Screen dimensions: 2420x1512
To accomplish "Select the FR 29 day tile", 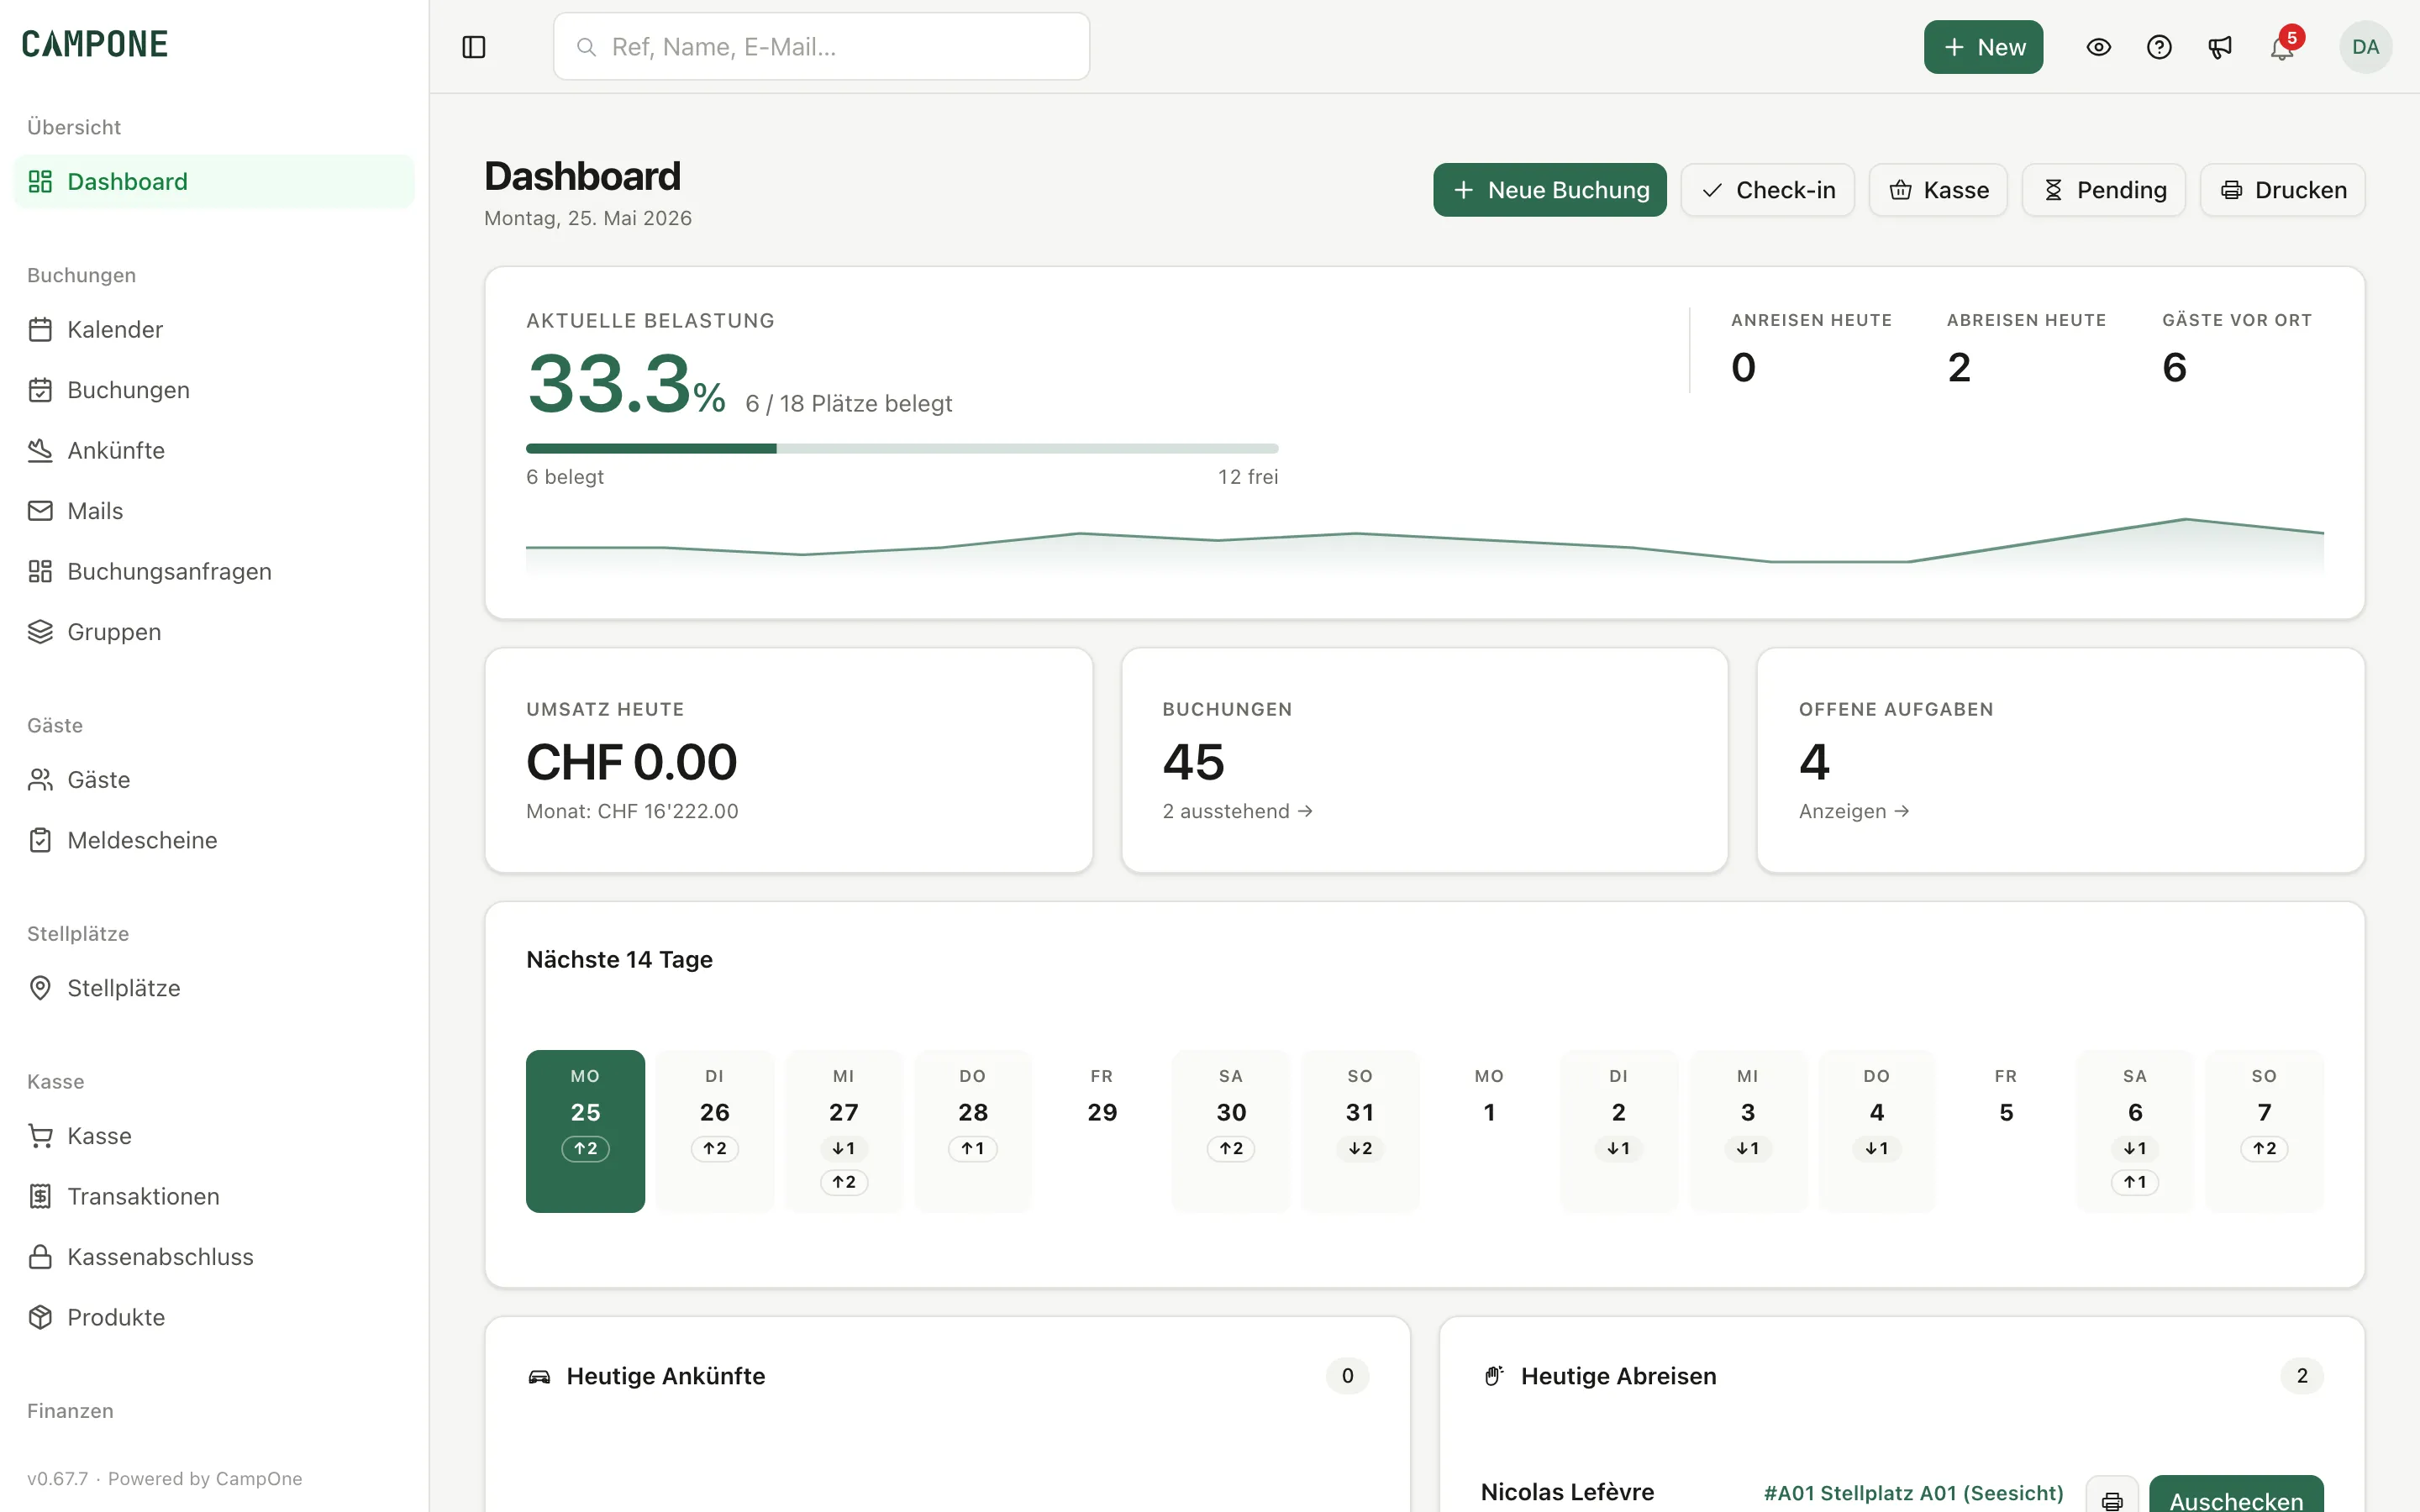I will (x=1101, y=1131).
